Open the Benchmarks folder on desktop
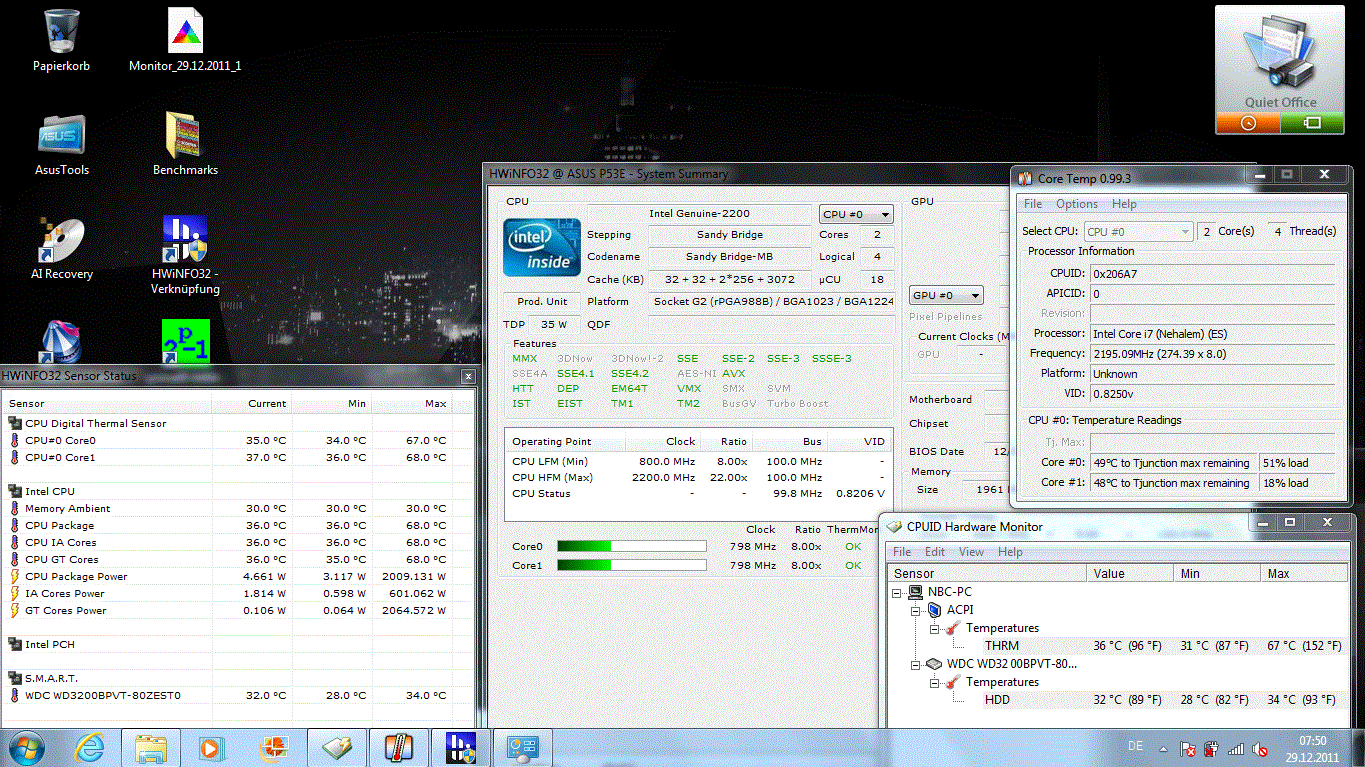The image size is (1365, 767). coord(184,137)
